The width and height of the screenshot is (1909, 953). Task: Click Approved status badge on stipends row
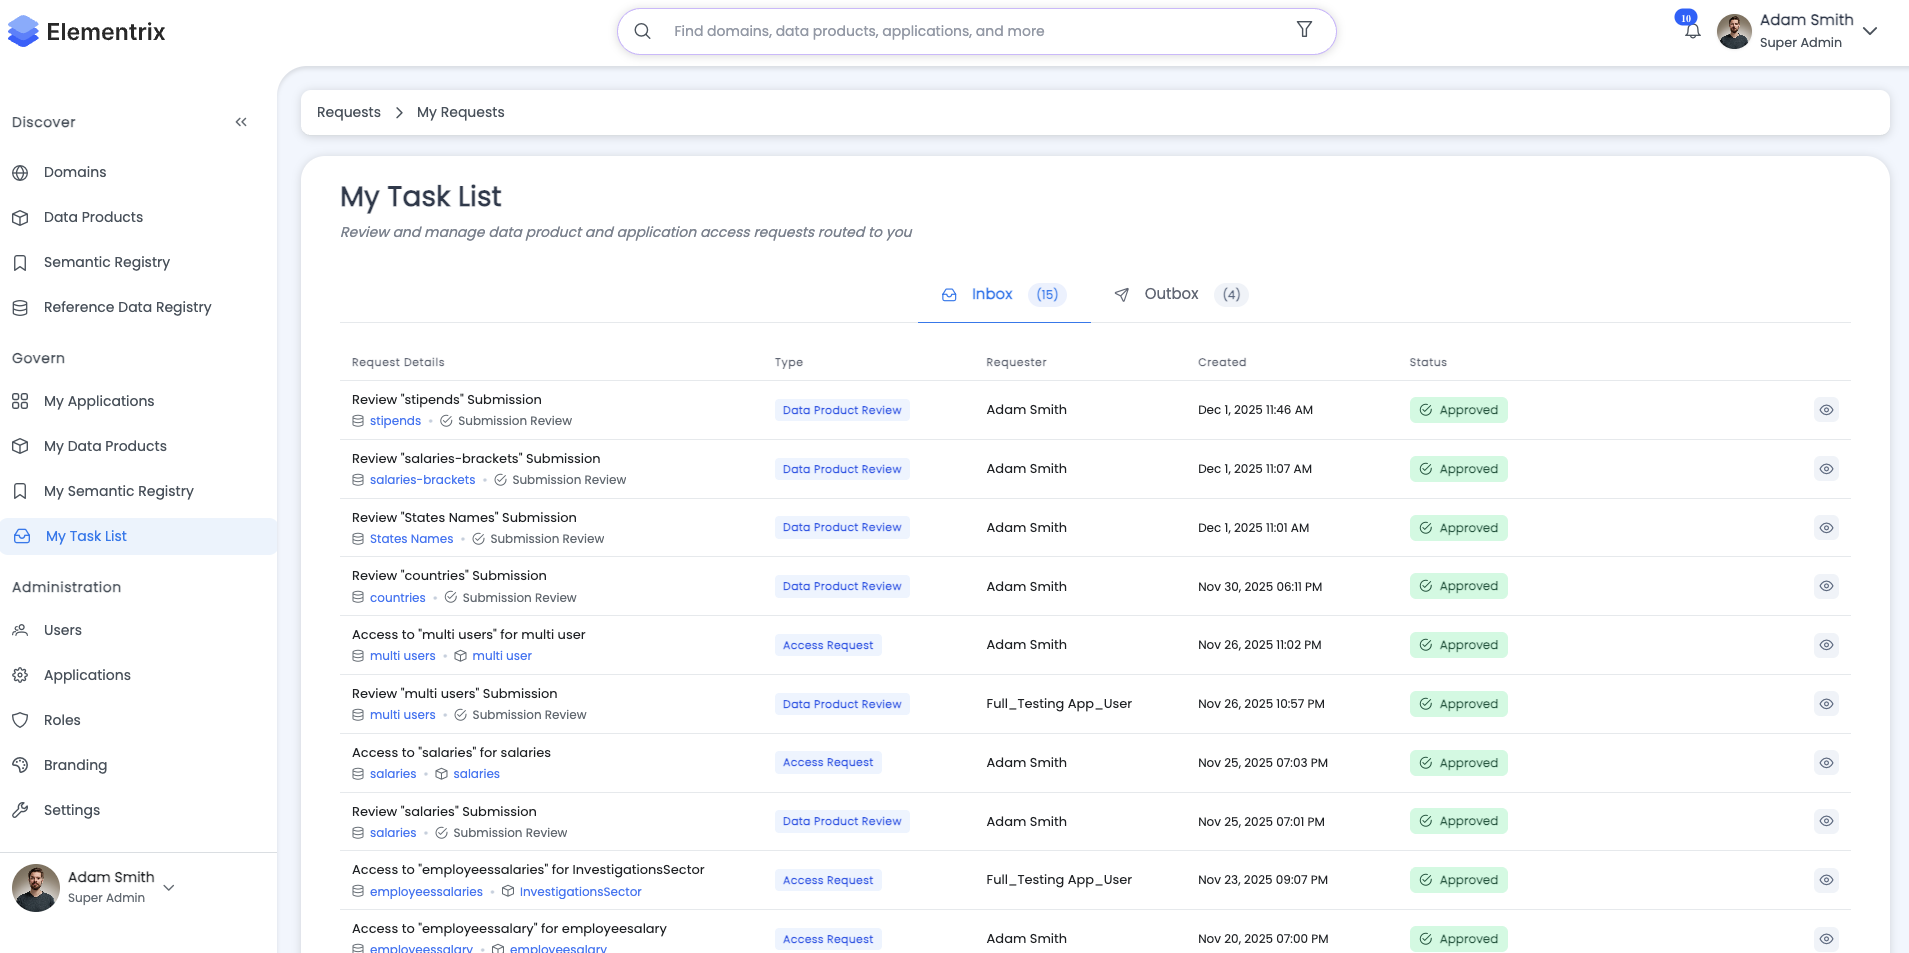tap(1458, 410)
